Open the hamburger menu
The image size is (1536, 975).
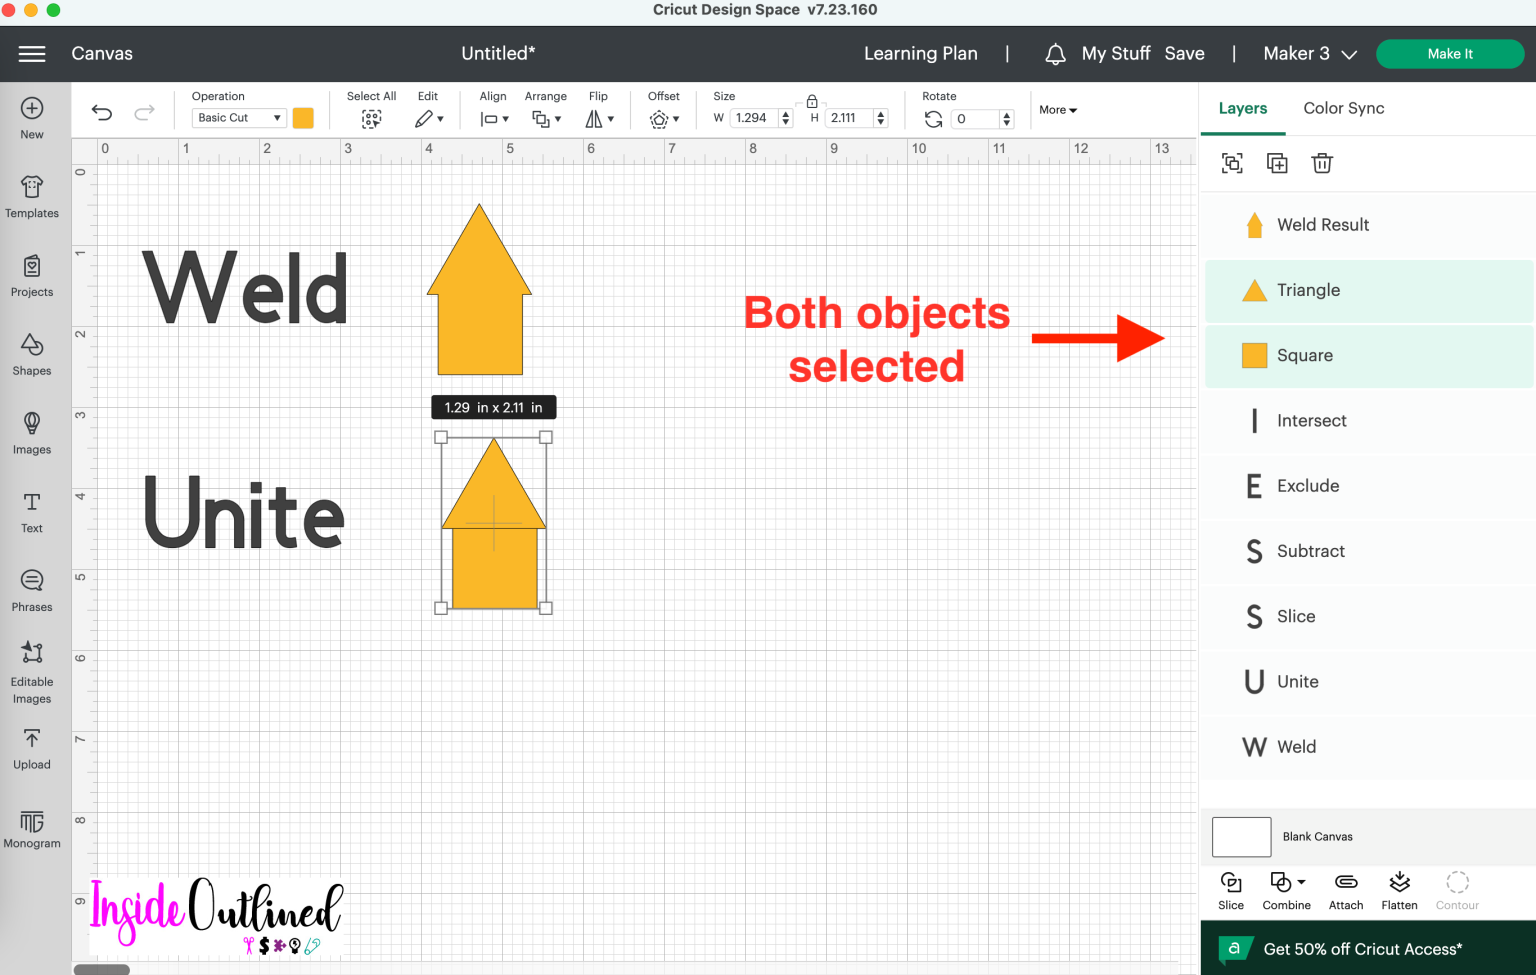coord(32,53)
